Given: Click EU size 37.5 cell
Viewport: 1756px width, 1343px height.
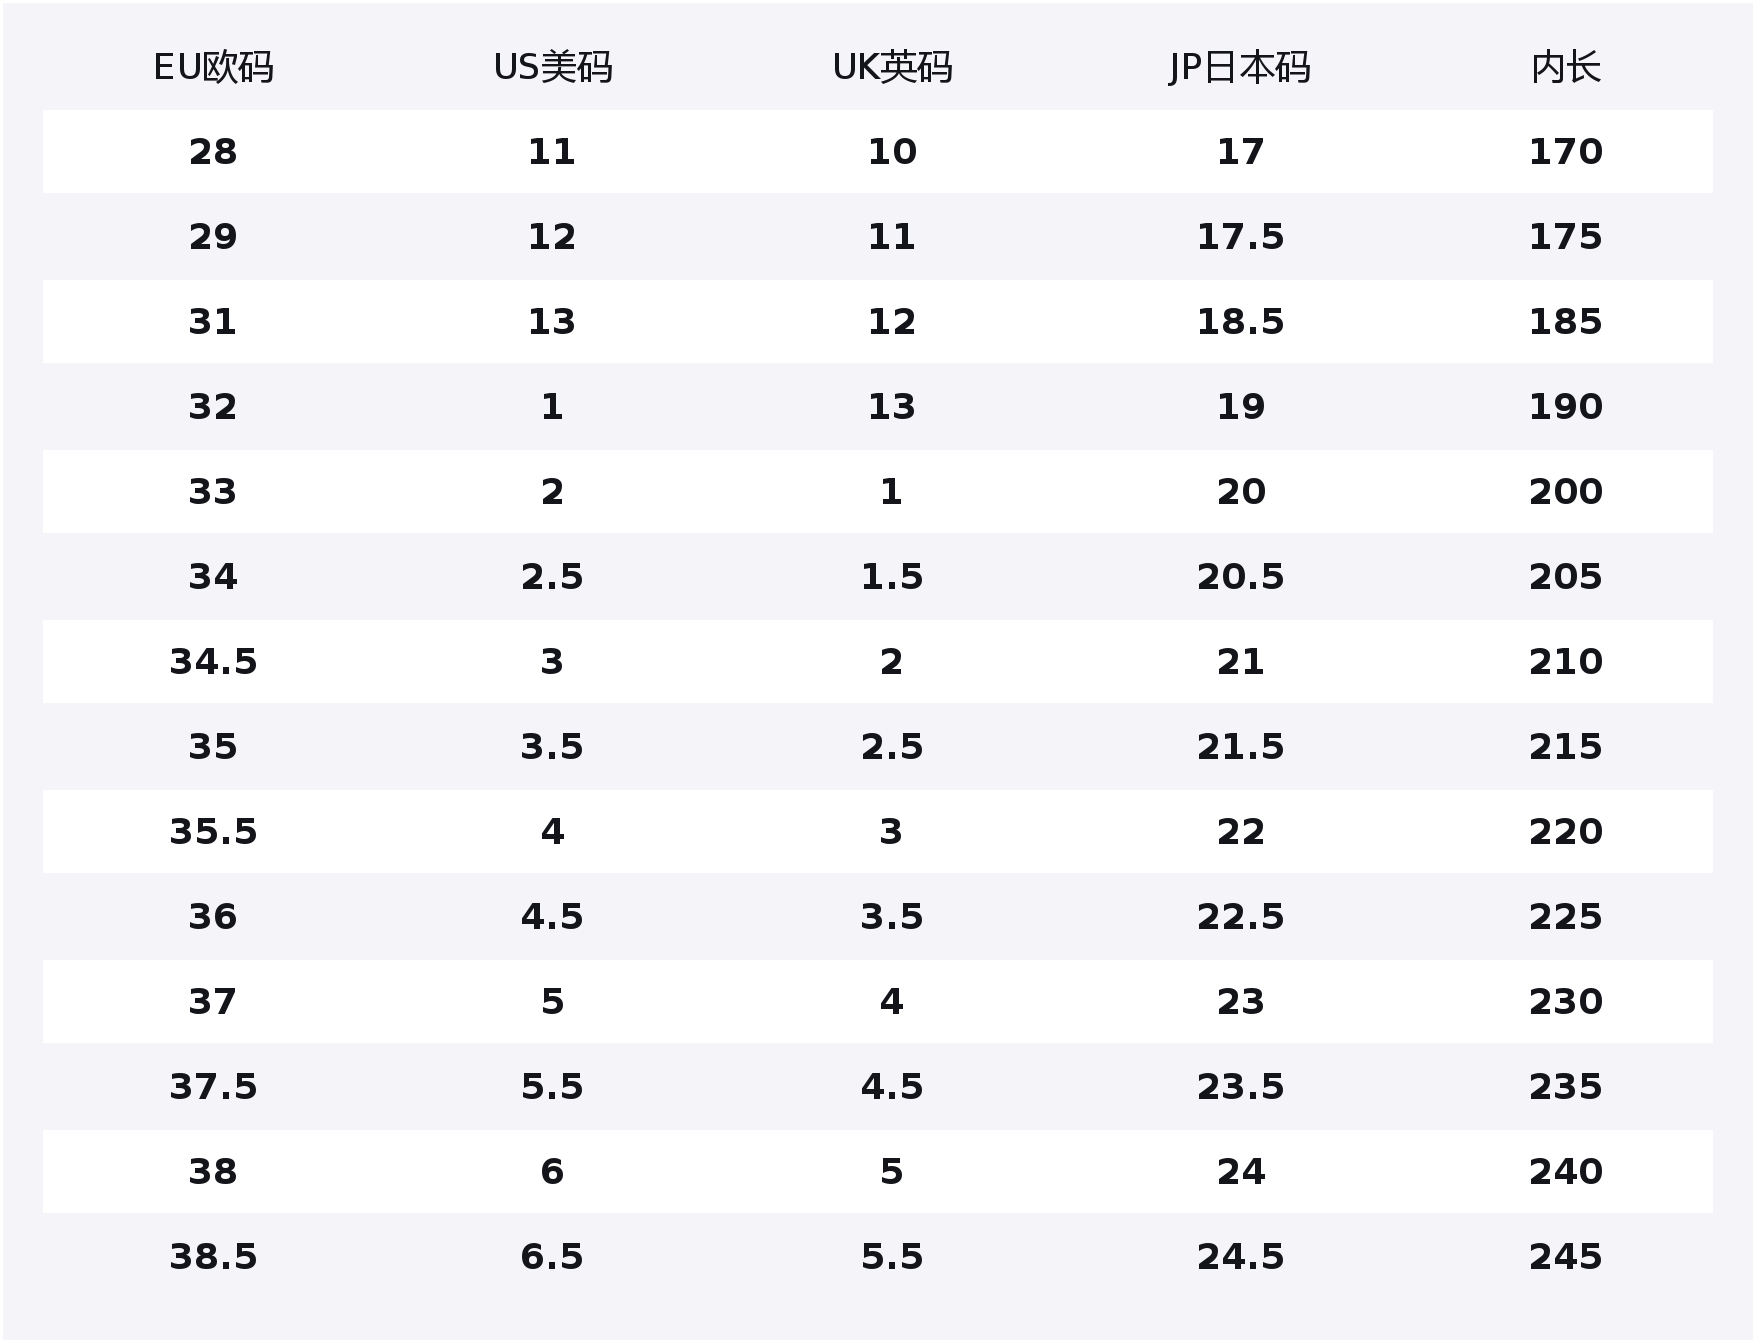Looking at the screenshot, I should (x=213, y=1087).
